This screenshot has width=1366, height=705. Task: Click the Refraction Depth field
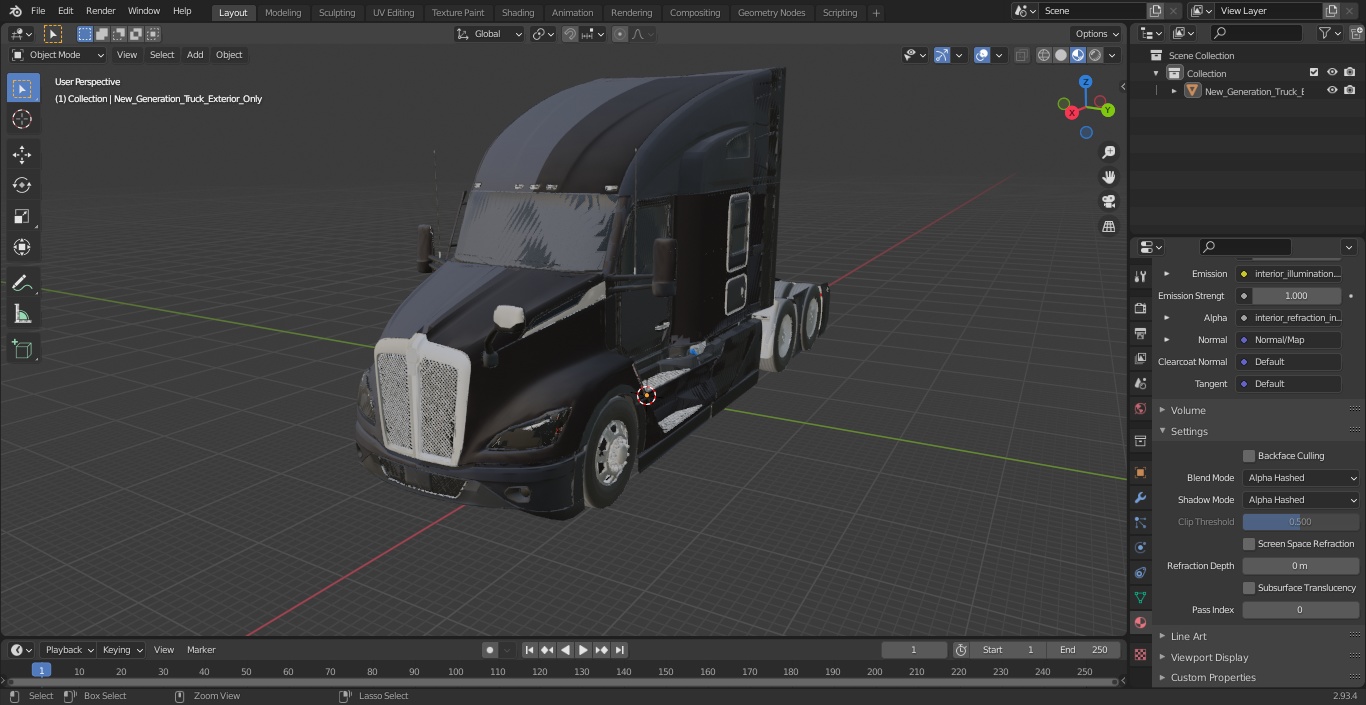(1301, 566)
